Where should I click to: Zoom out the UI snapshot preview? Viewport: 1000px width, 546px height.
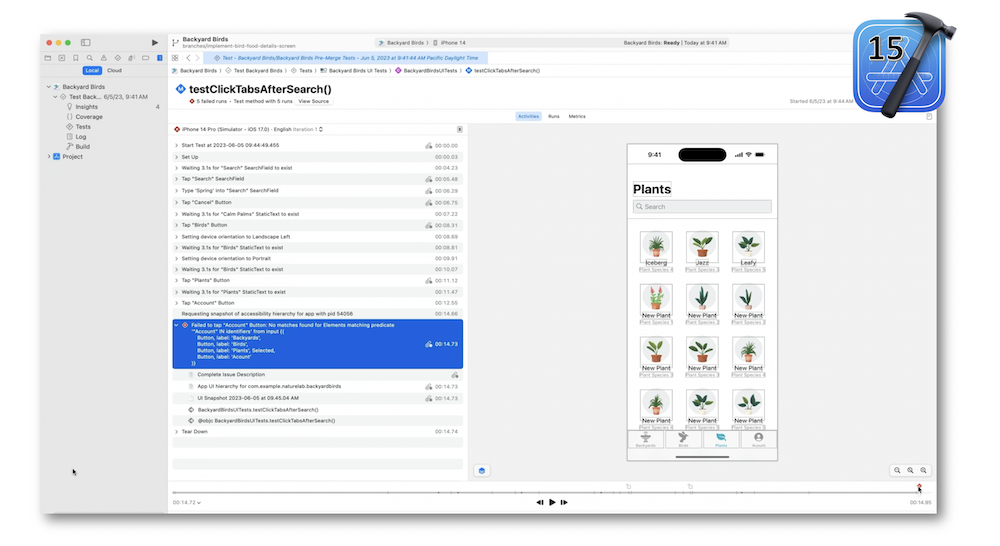(x=897, y=470)
